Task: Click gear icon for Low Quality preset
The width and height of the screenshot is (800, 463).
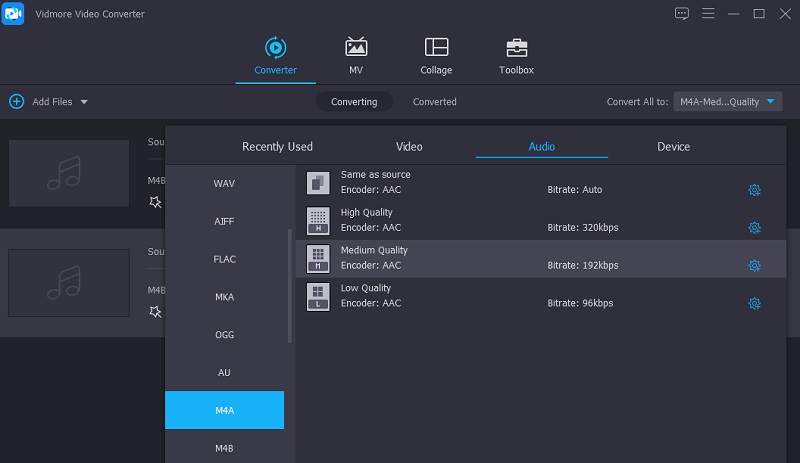Action: 755,304
